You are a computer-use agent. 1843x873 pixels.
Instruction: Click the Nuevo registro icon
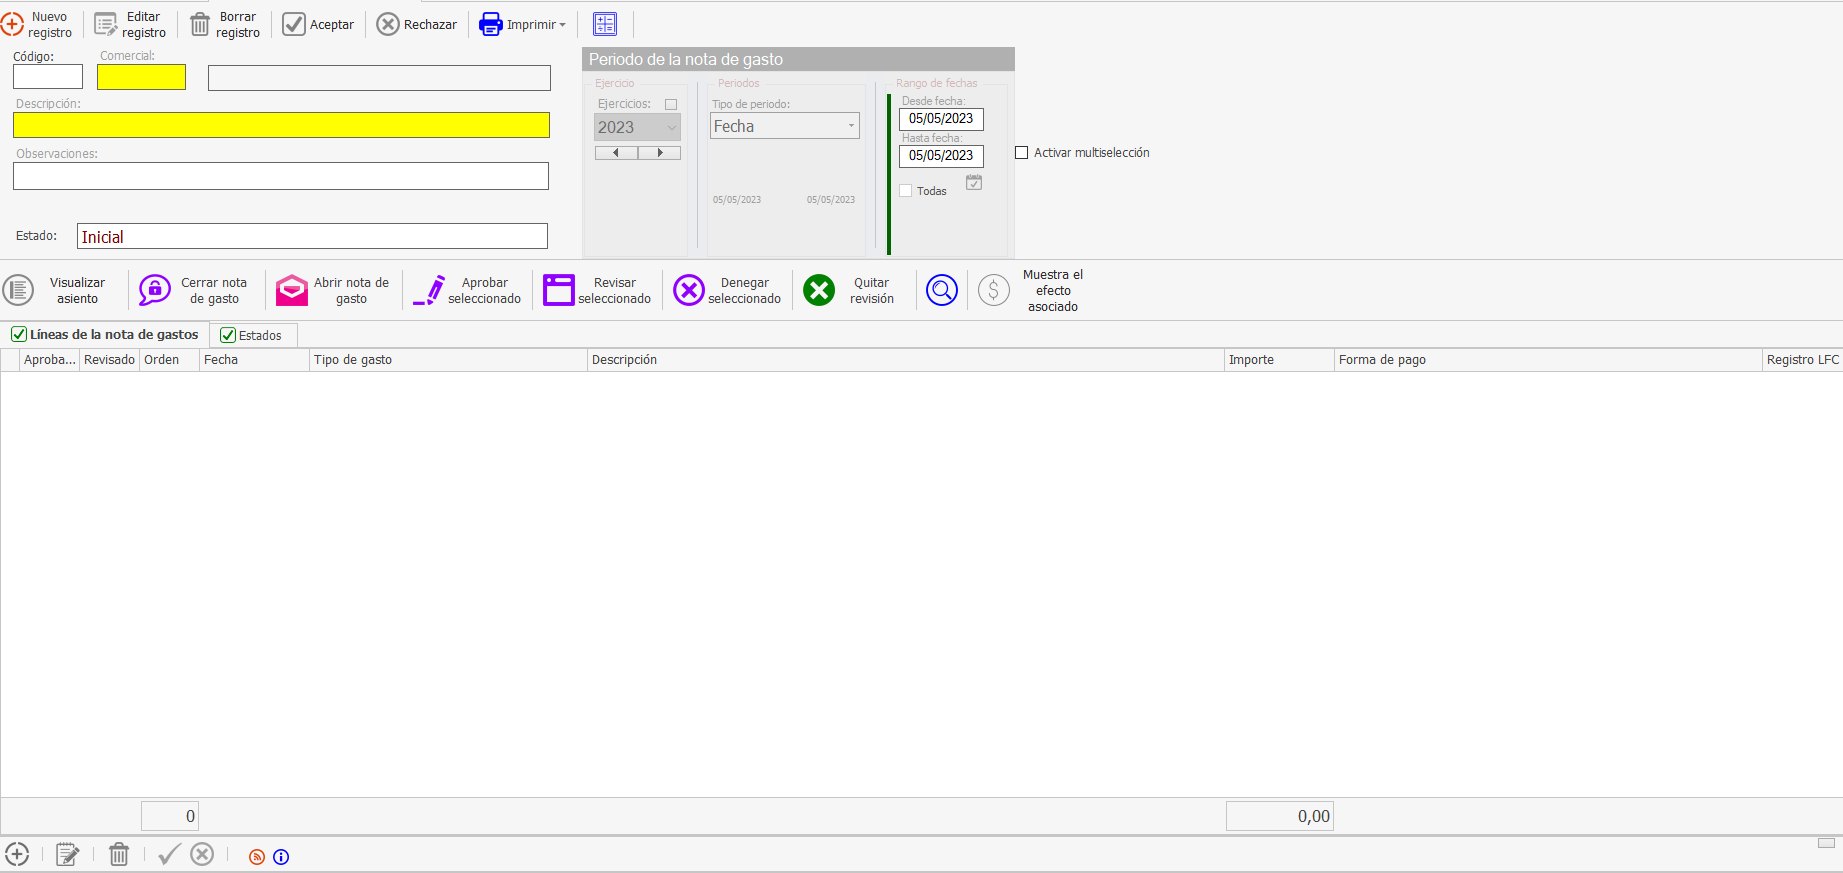tap(12, 25)
